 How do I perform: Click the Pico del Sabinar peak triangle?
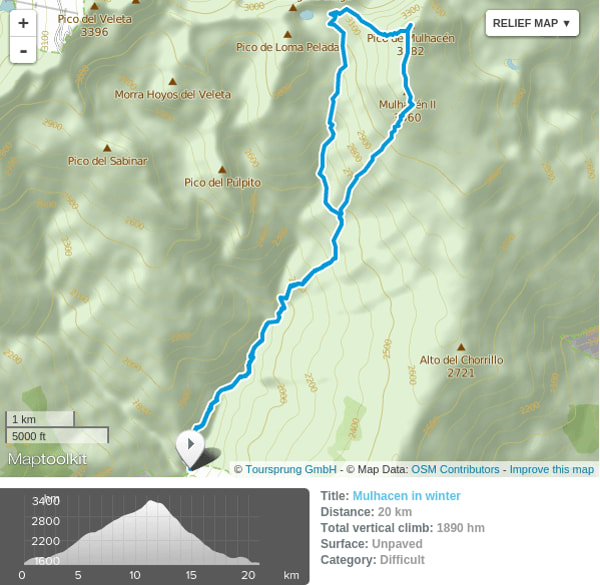(107, 148)
